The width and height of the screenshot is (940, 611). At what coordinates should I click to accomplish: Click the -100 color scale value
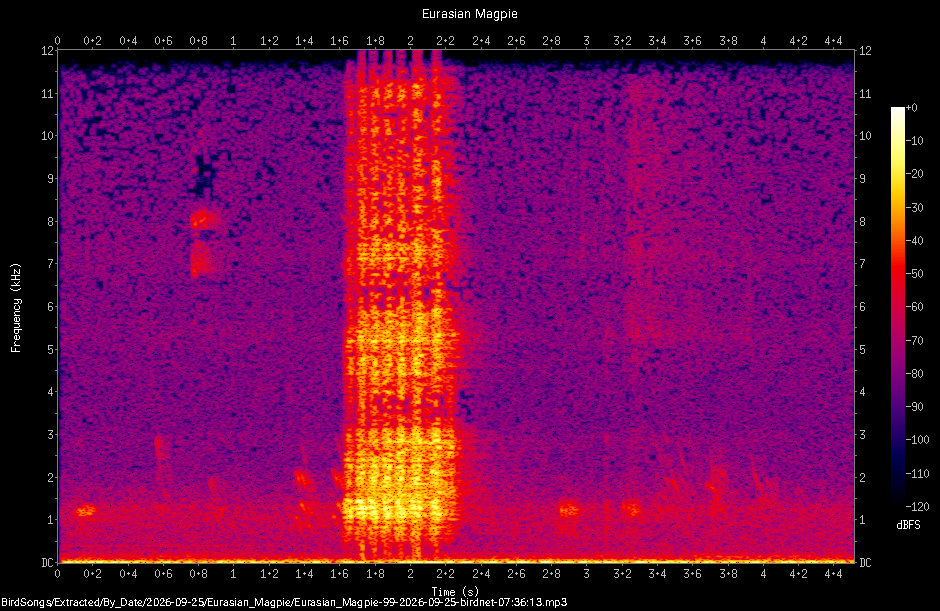(x=917, y=440)
